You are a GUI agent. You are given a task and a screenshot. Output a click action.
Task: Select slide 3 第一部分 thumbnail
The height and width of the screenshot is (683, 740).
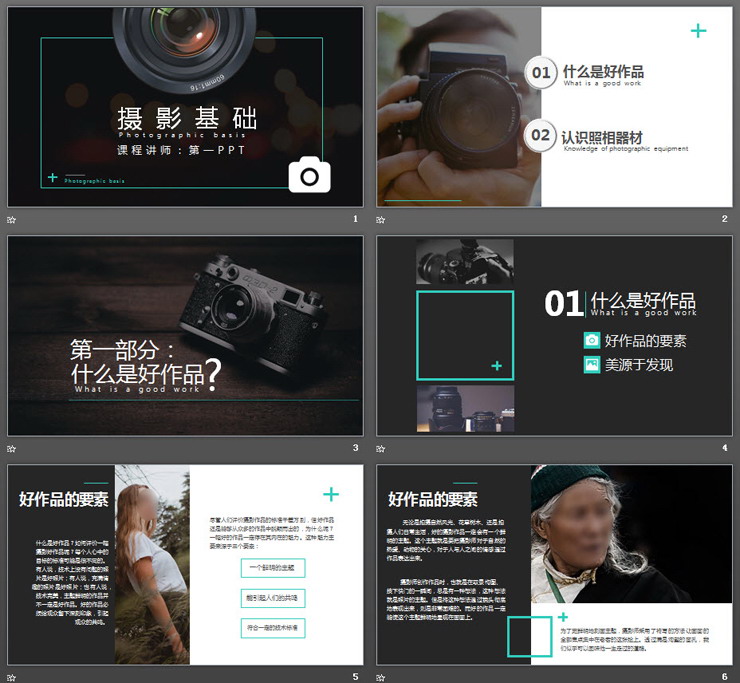point(185,336)
